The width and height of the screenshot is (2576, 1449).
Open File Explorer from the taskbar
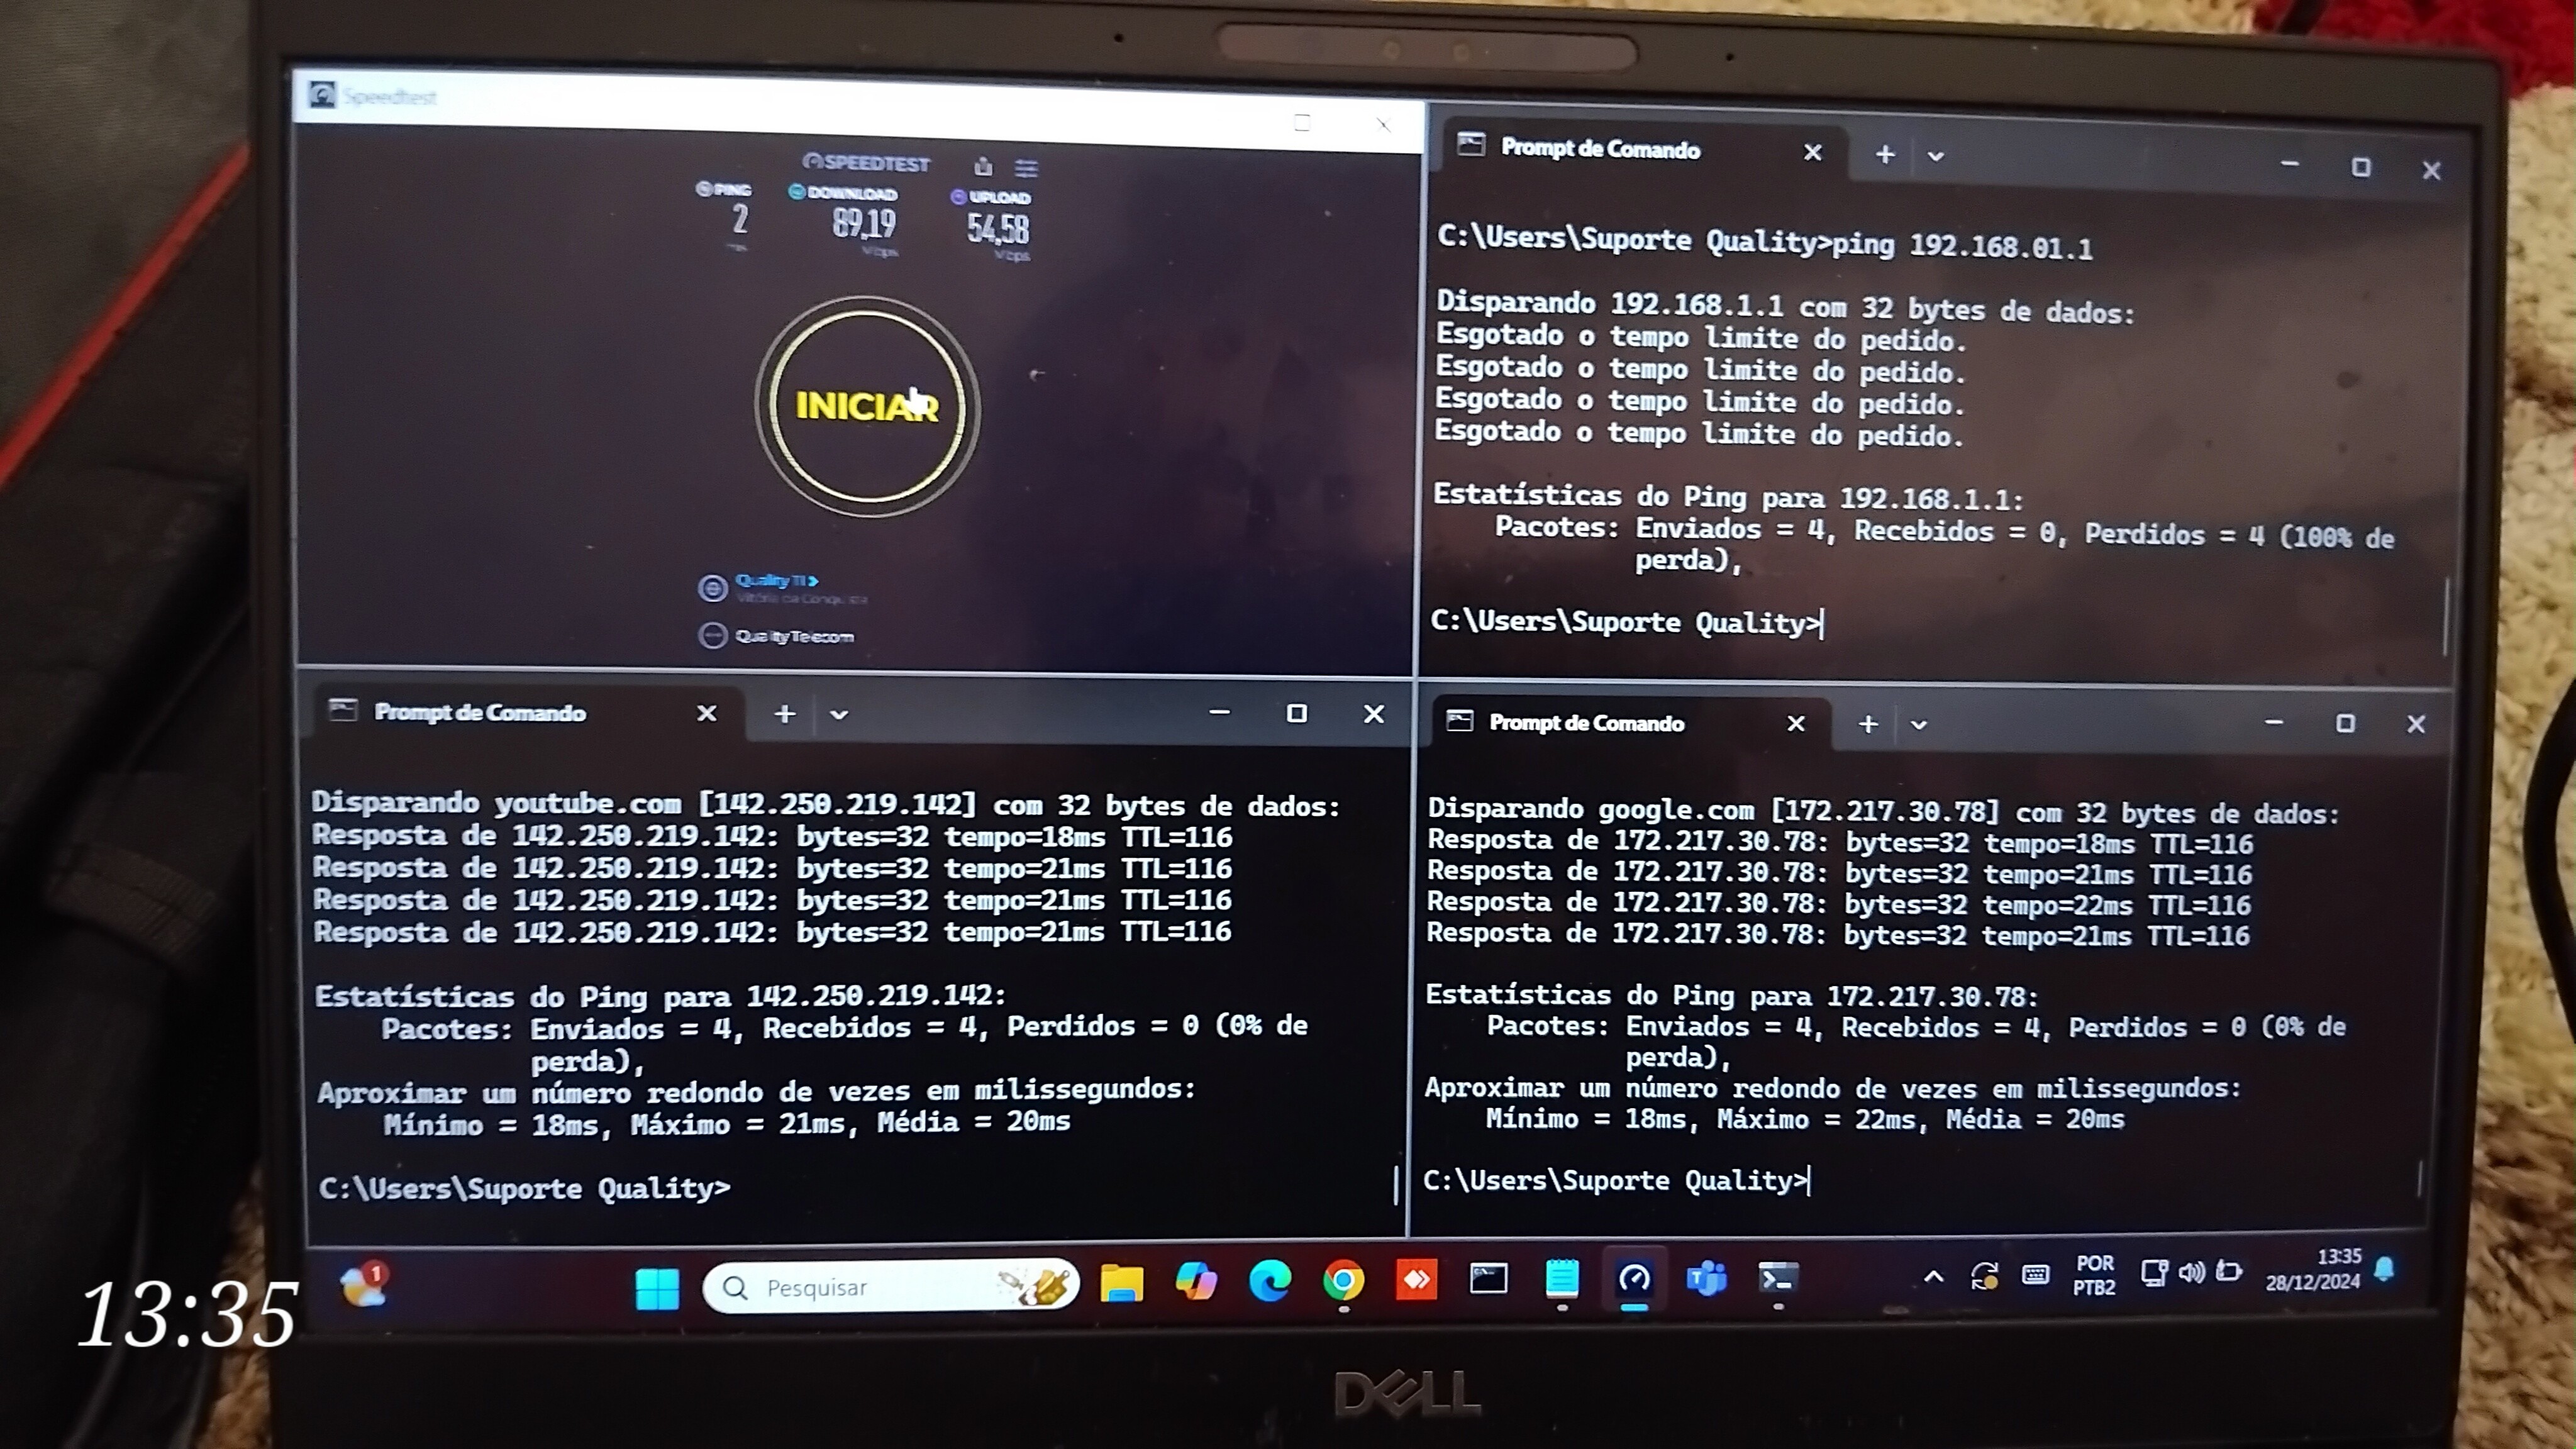[1121, 1282]
